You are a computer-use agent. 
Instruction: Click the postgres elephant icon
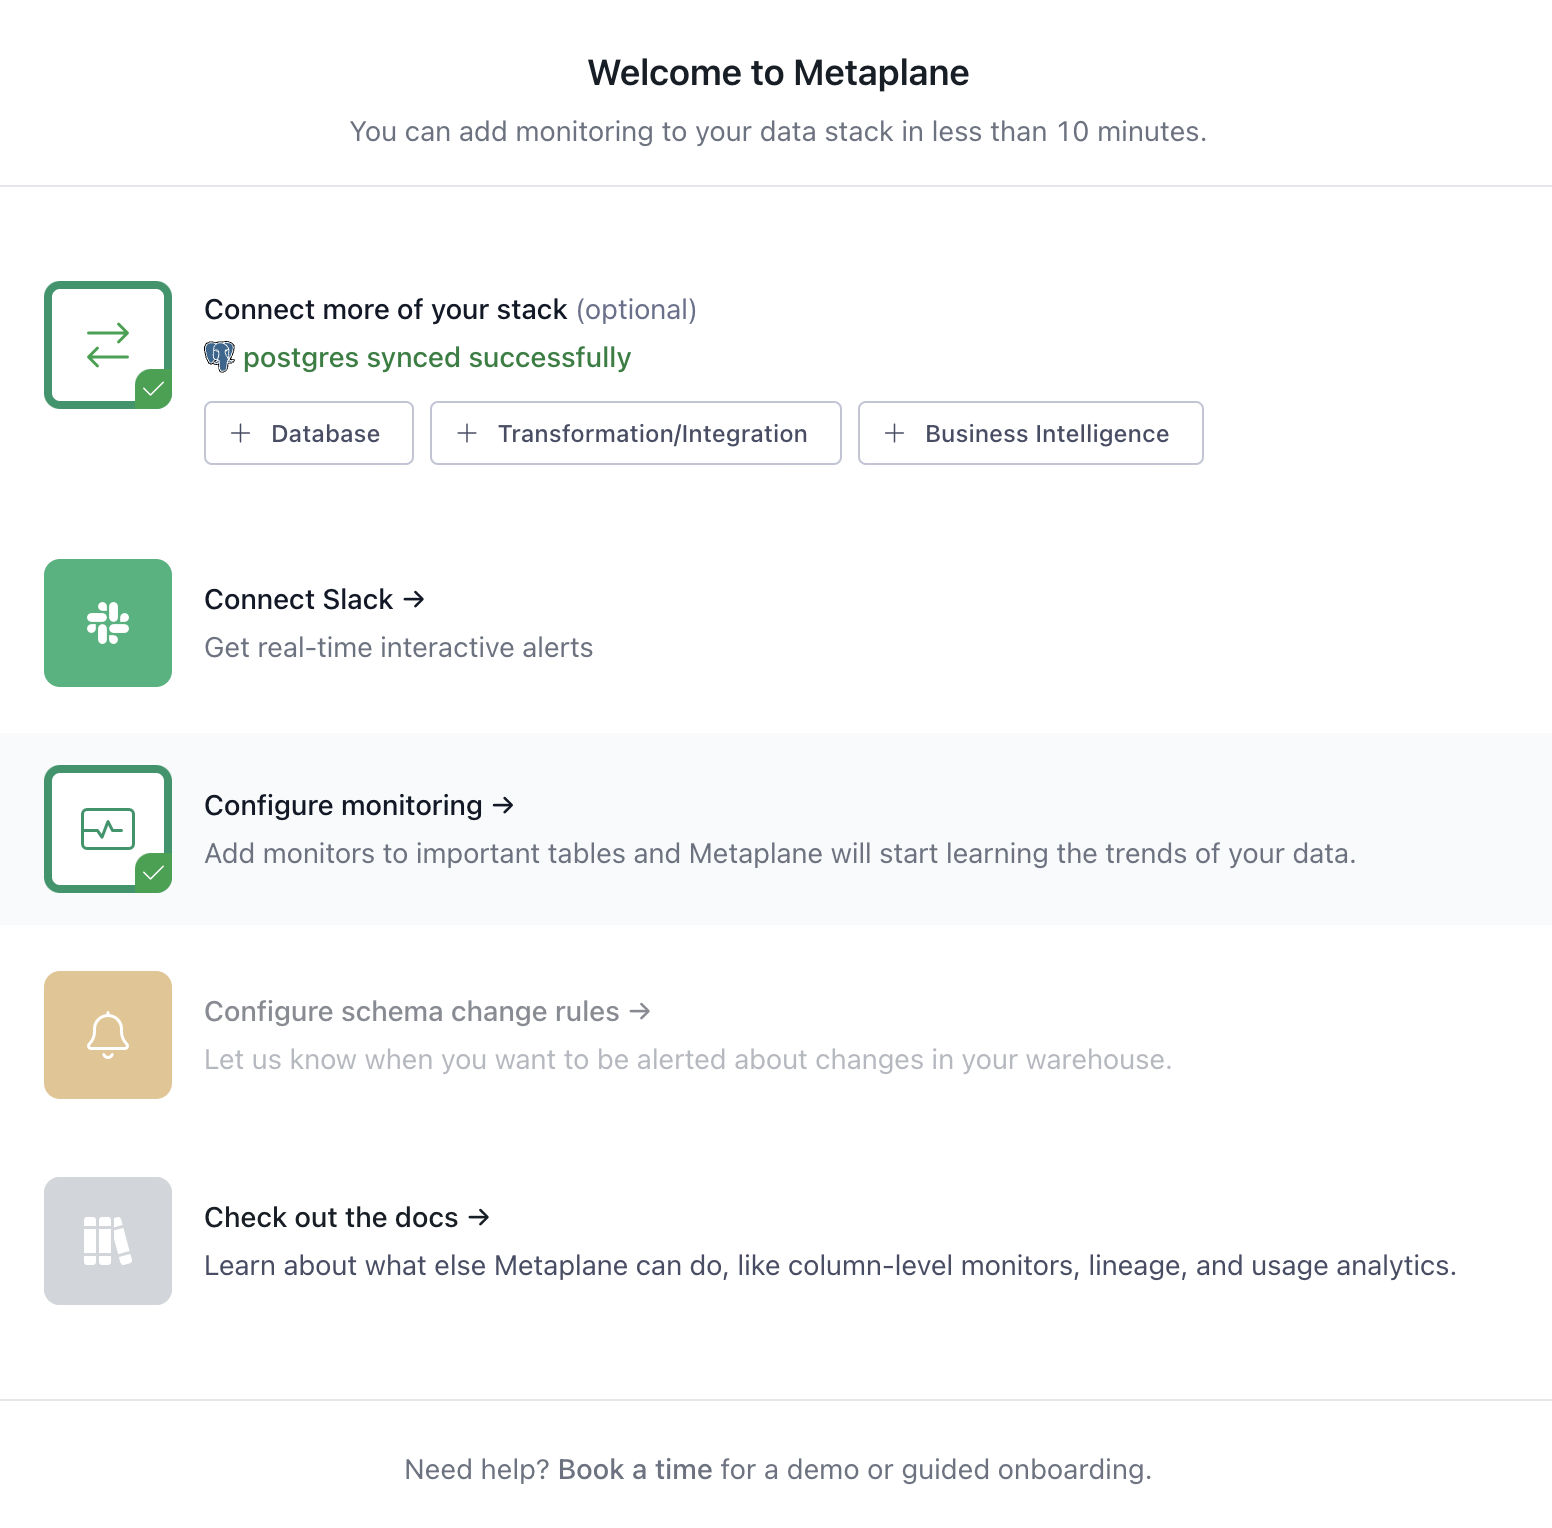pyautogui.click(x=220, y=357)
